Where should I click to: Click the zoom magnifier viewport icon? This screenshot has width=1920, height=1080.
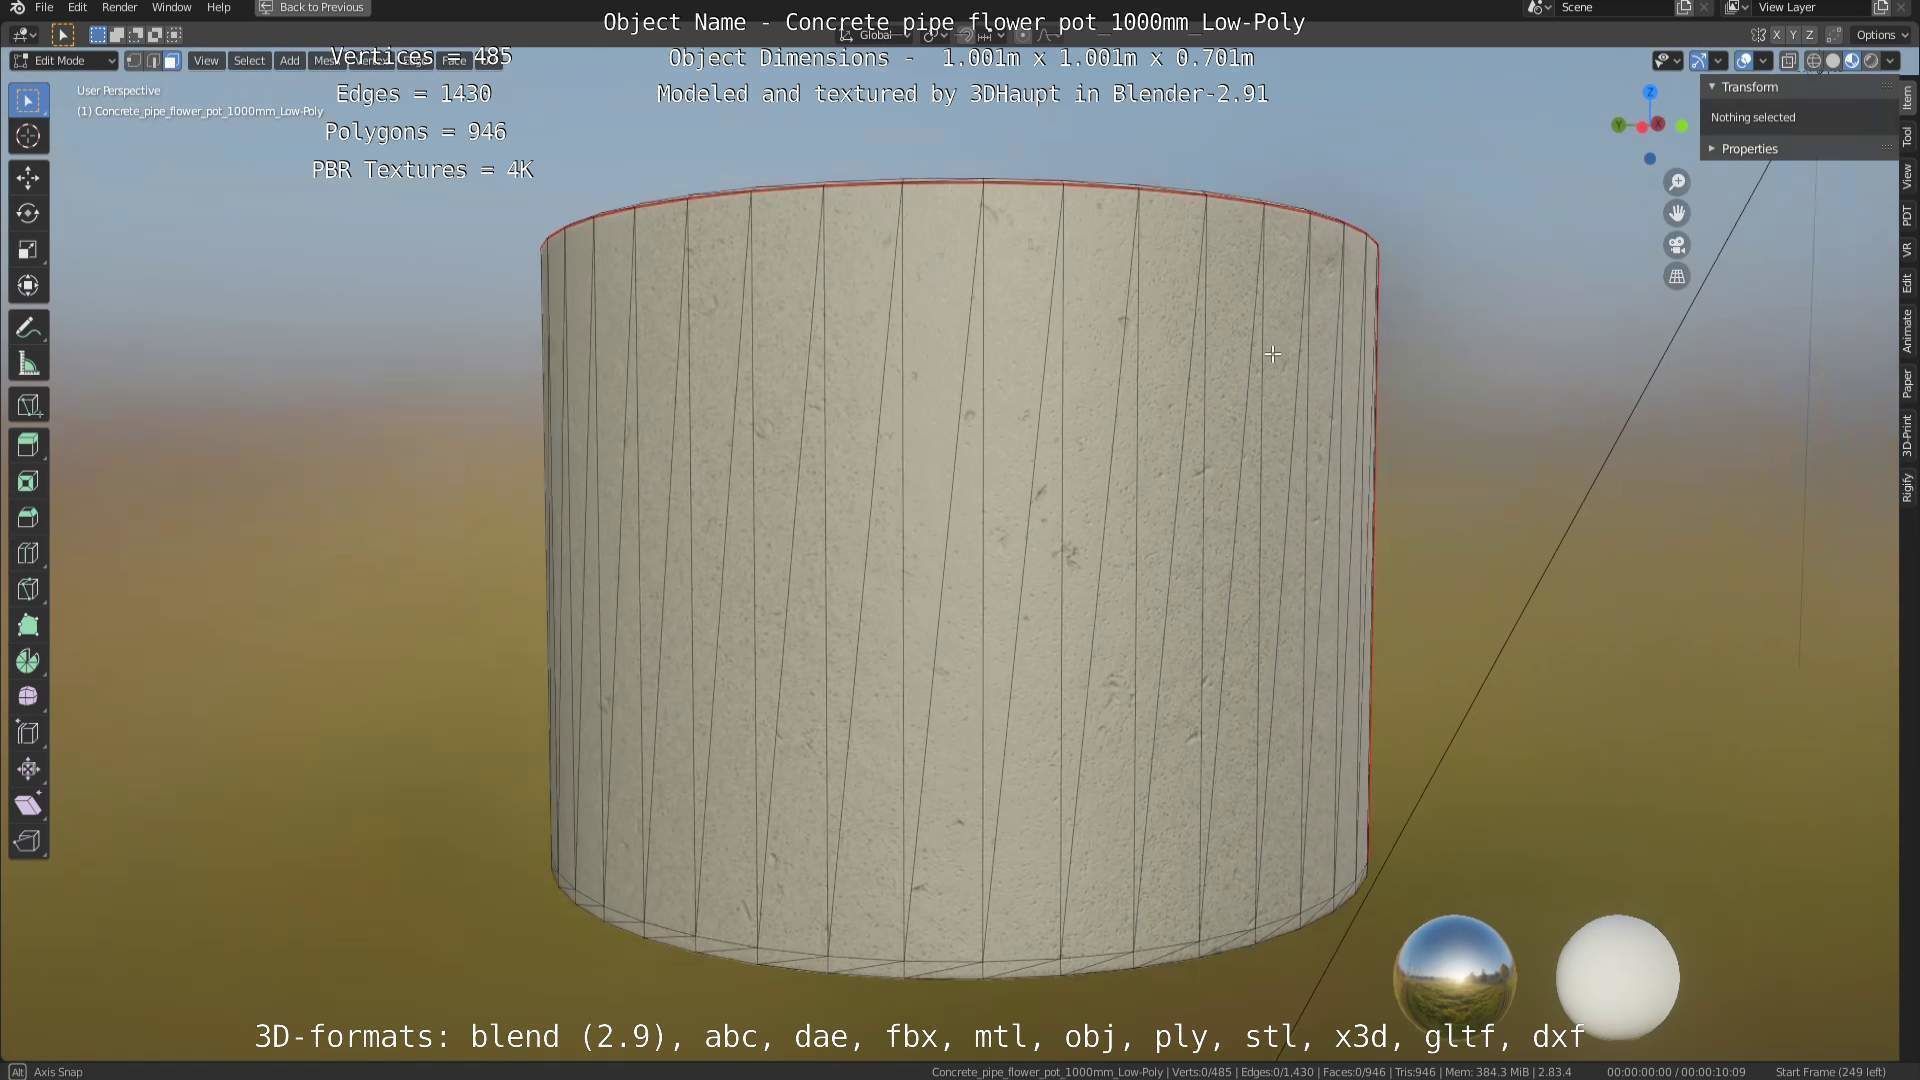pyautogui.click(x=1677, y=182)
